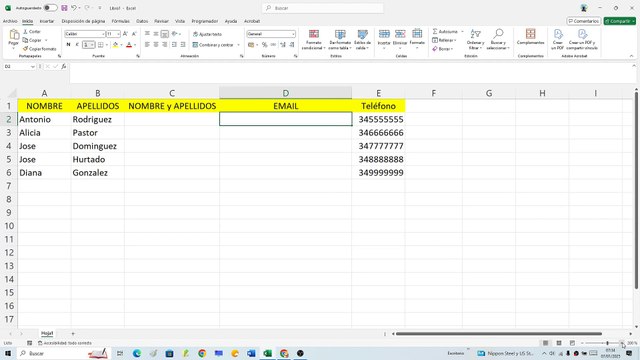The image size is (640, 360).
Task: Select cell with phone 346666666
Action: point(378,133)
